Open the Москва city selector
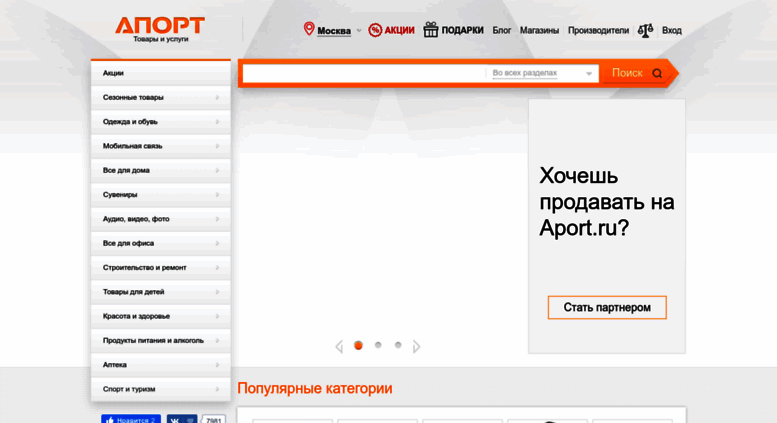777x423 pixels. click(x=334, y=31)
